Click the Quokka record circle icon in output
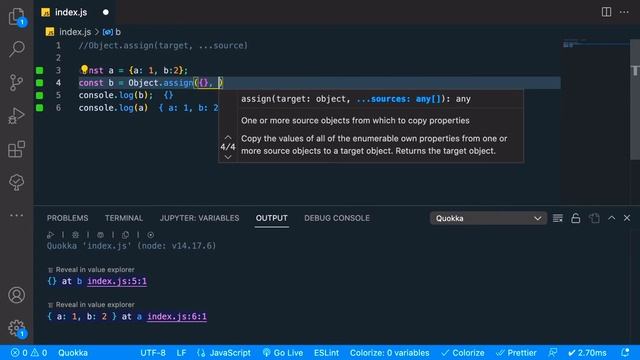The image size is (640, 360). point(151,235)
